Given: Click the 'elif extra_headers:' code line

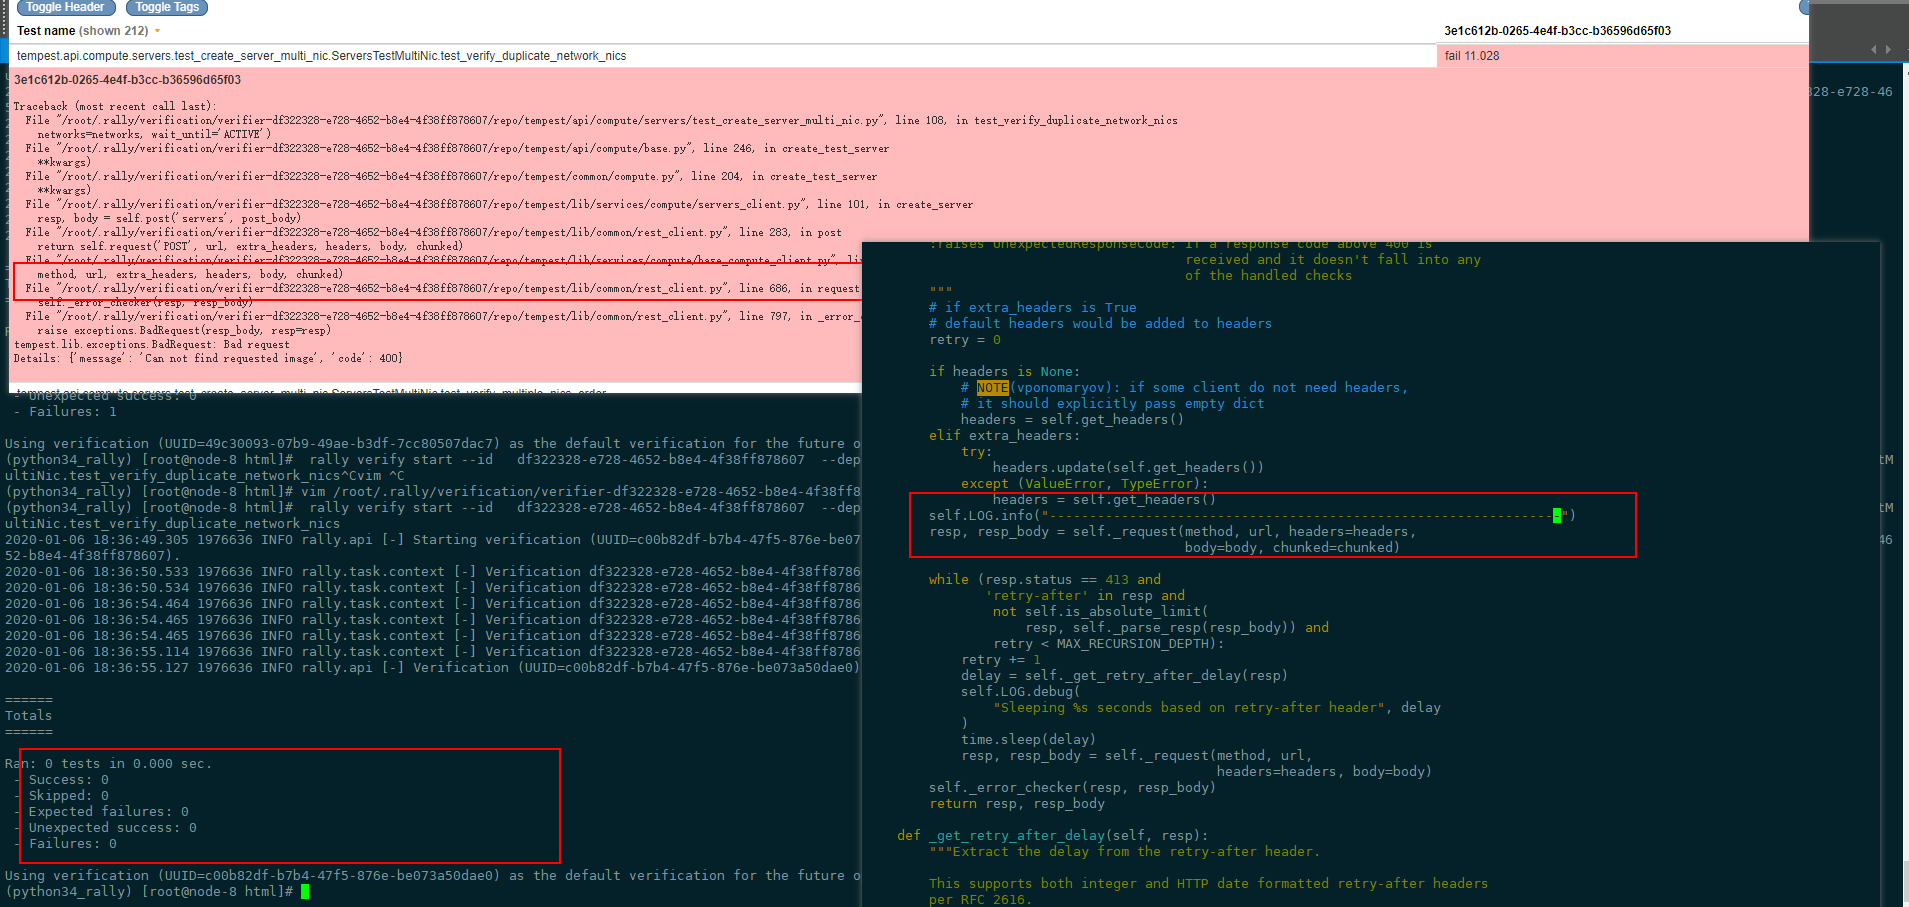Looking at the screenshot, I should [x=1005, y=435].
